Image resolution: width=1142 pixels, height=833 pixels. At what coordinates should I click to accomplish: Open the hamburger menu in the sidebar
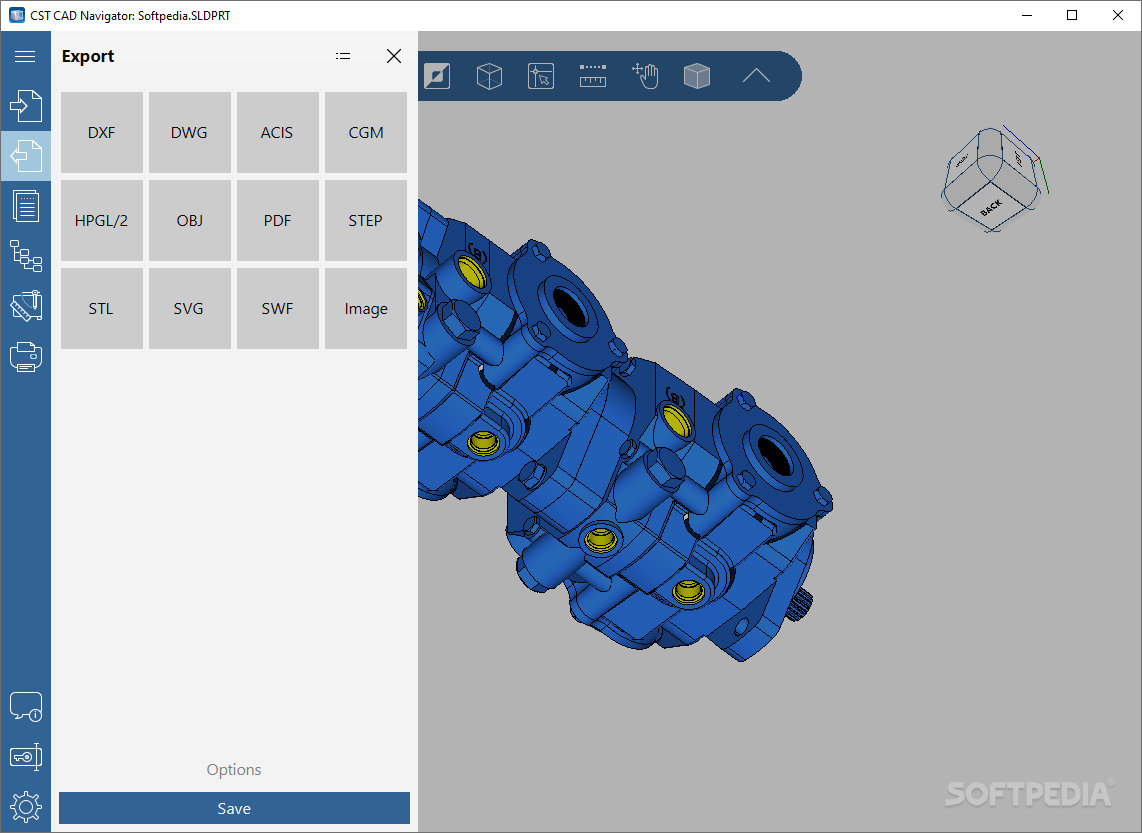click(x=25, y=56)
